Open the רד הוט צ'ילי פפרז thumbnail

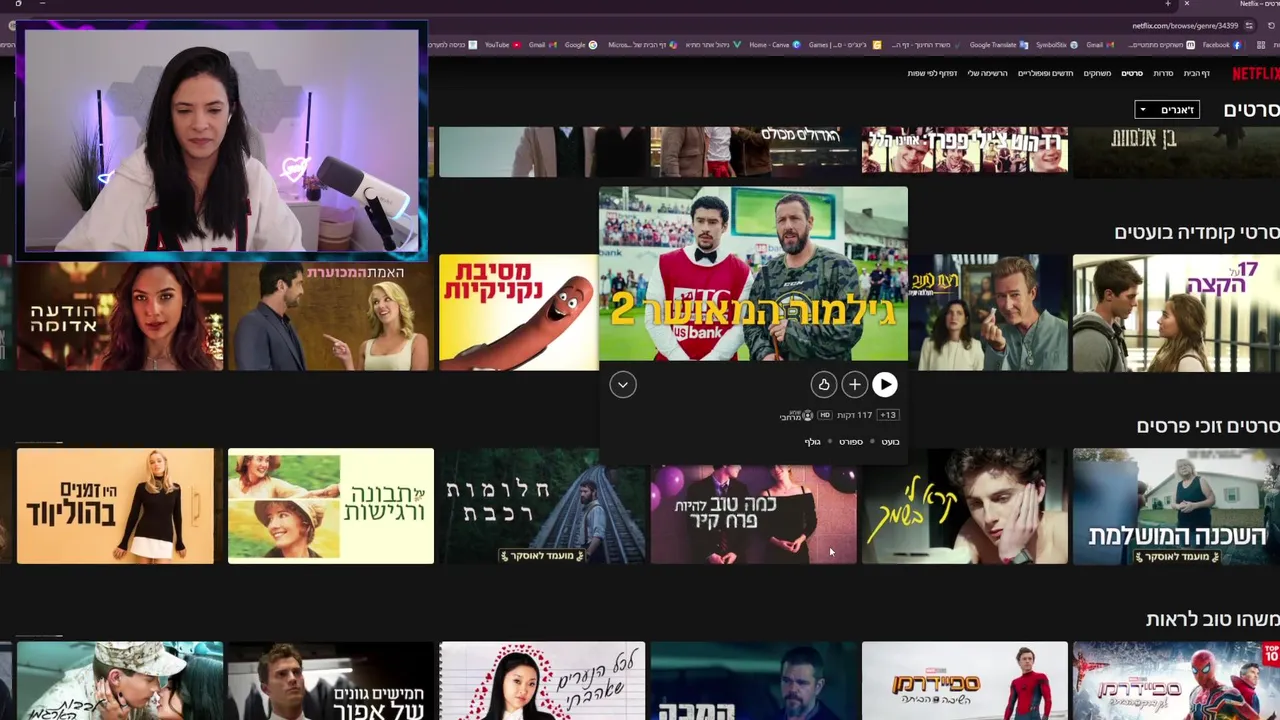tap(965, 149)
